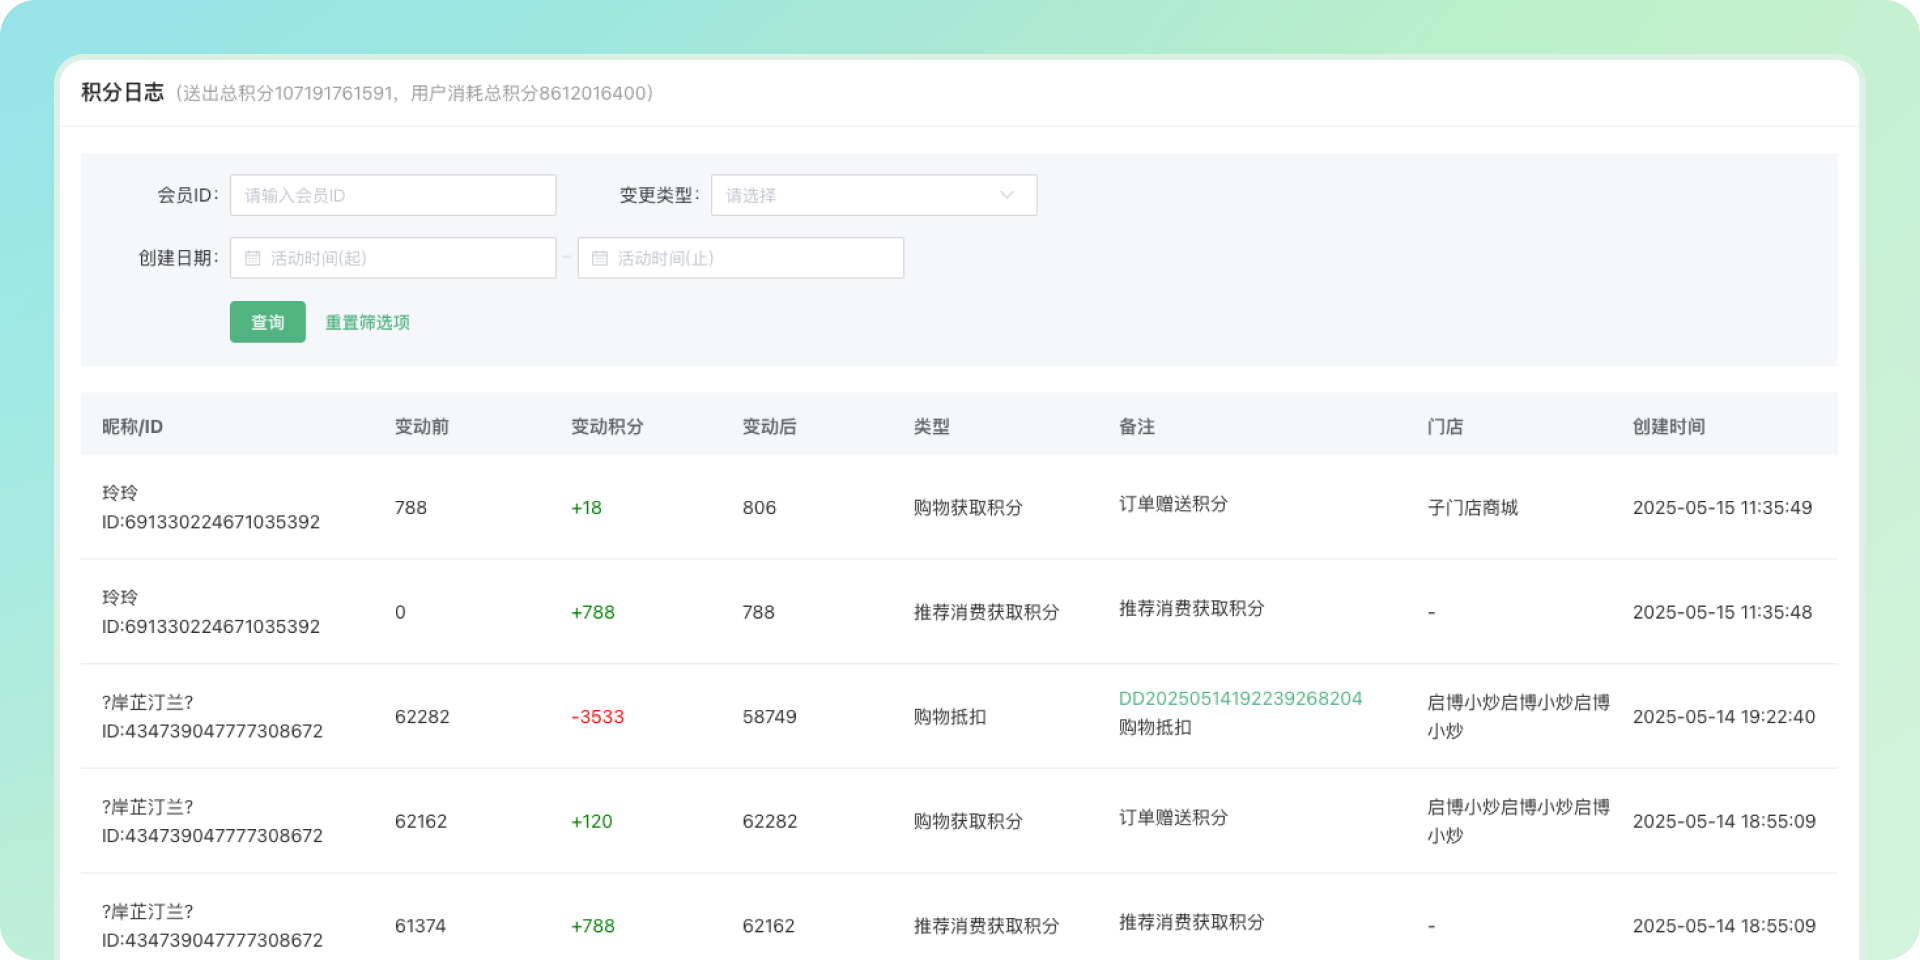This screenshot has height=960, width=1920.
Task: Click the 61374 before-change value
Action: (x=420, y=926)
